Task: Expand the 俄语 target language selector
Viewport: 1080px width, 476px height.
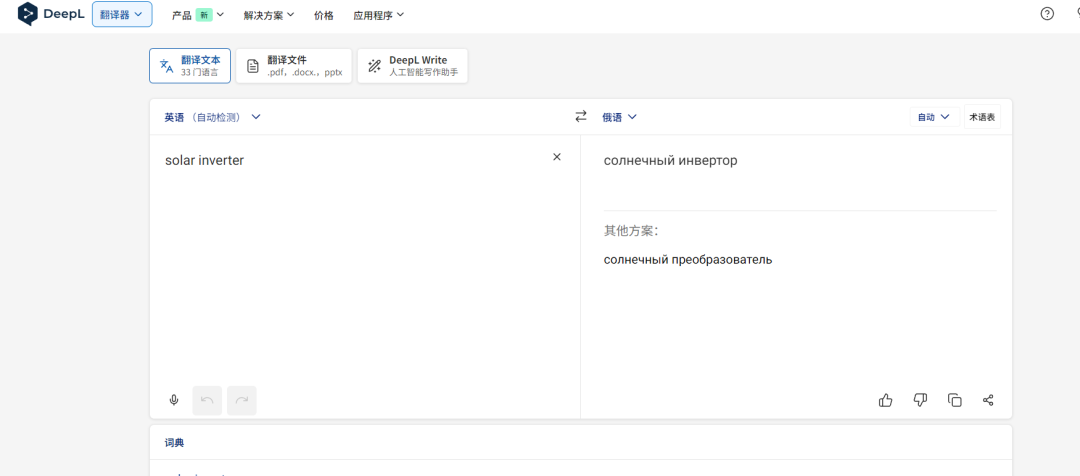Action: tap(619, 117)
